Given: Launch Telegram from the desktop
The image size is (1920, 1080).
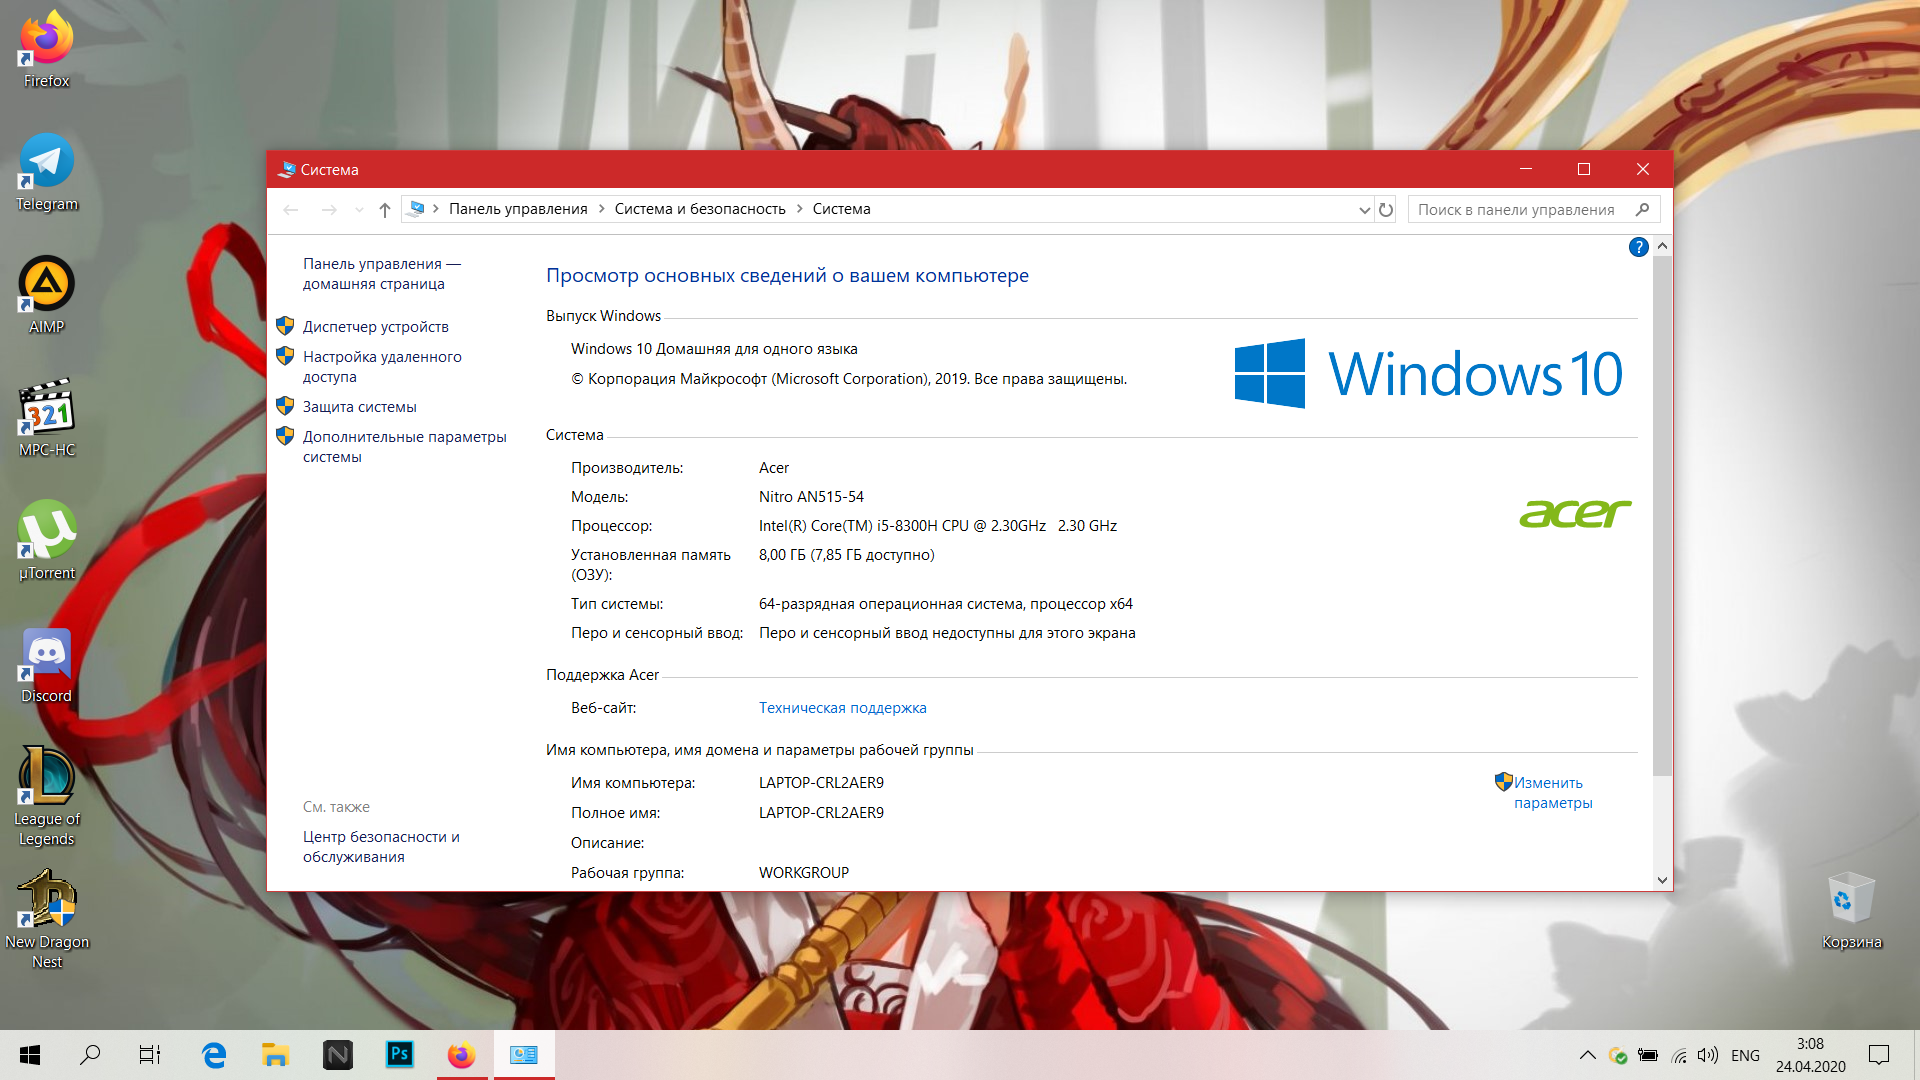Looking at the screenshot, I should 47,173.
